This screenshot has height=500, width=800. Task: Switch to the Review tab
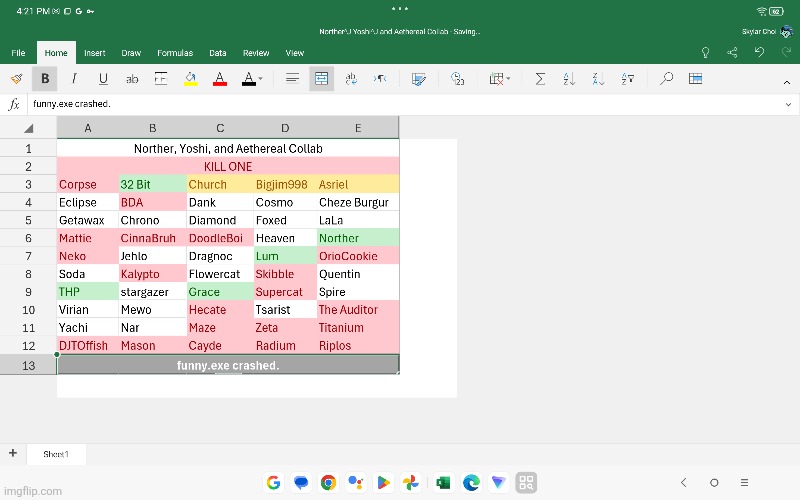[x=256, y=53]
